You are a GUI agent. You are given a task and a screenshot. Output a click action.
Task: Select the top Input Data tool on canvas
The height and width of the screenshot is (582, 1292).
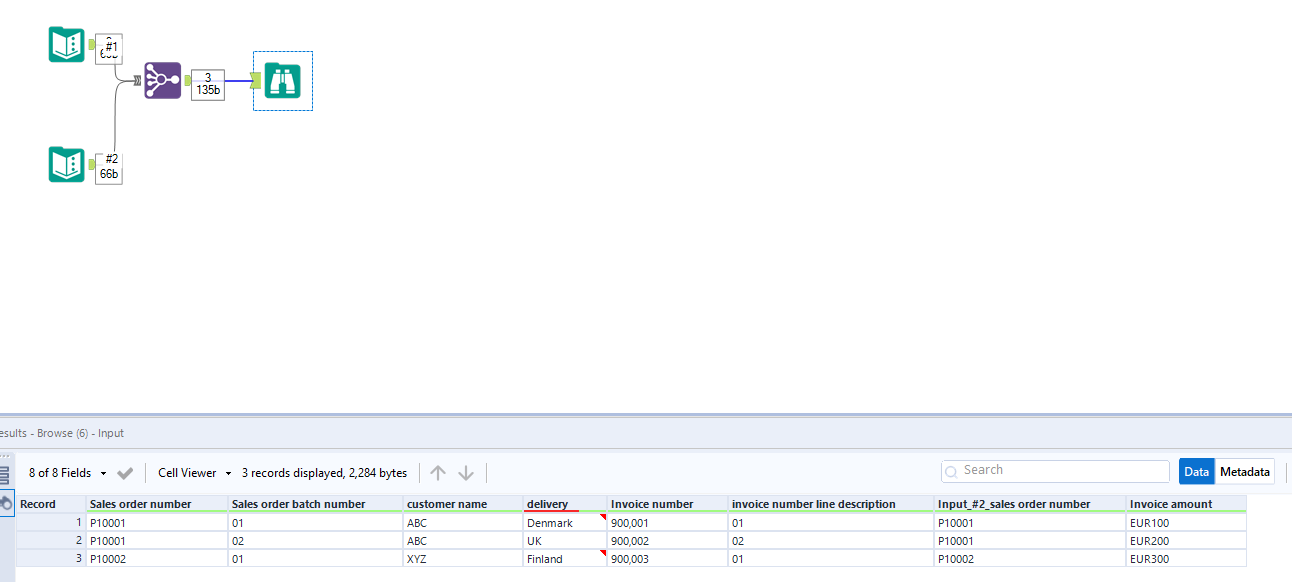coord(66,45)
